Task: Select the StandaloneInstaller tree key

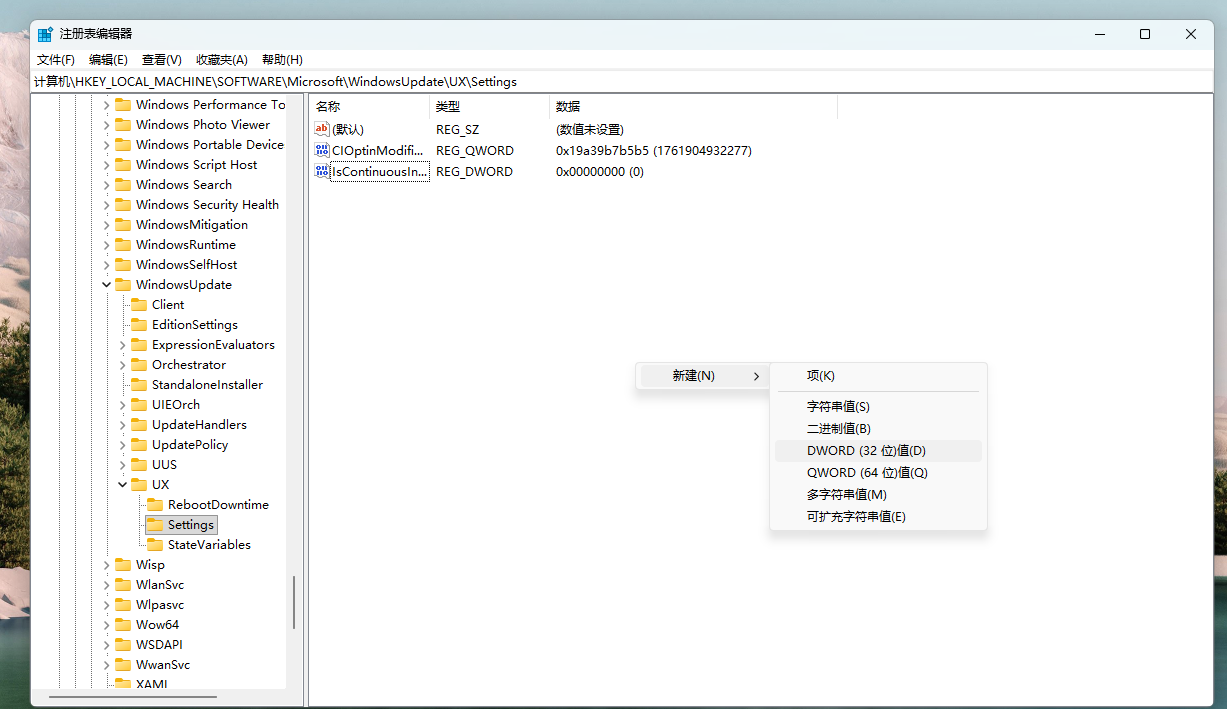Action: pyautogui.click(x=208, y=385)
